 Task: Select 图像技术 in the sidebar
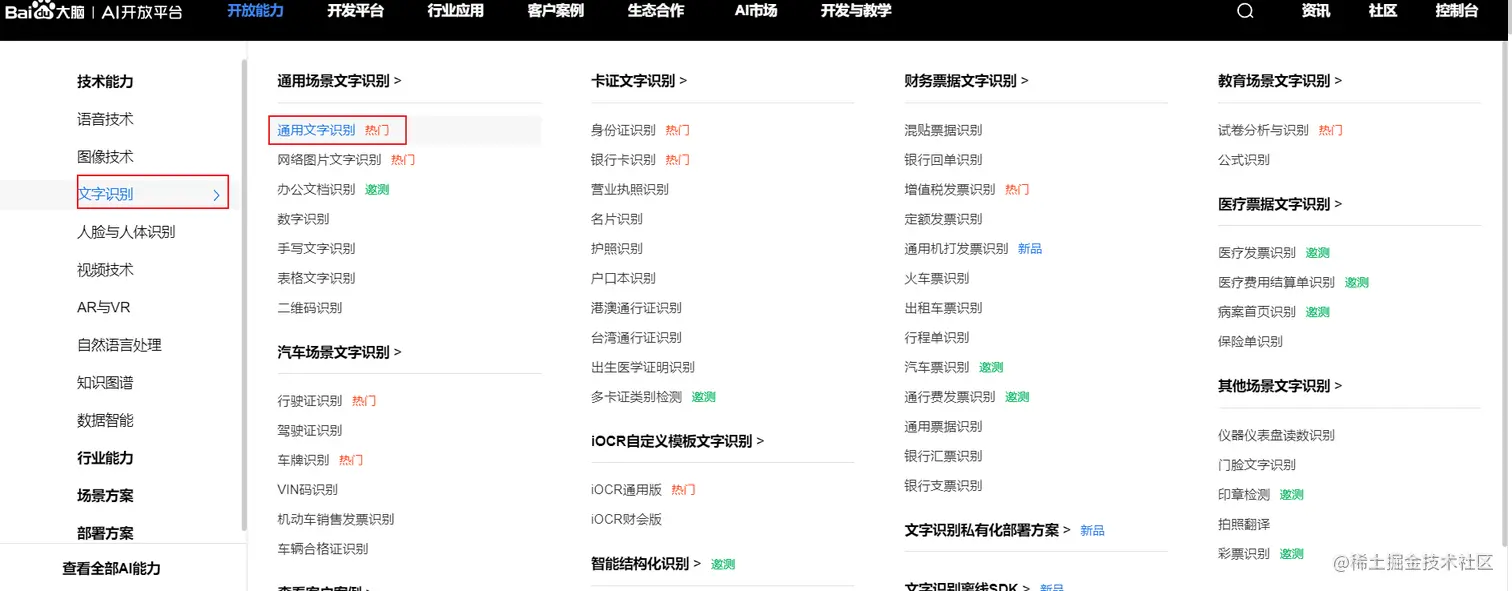pyautogui.click(x=105, y=157)
